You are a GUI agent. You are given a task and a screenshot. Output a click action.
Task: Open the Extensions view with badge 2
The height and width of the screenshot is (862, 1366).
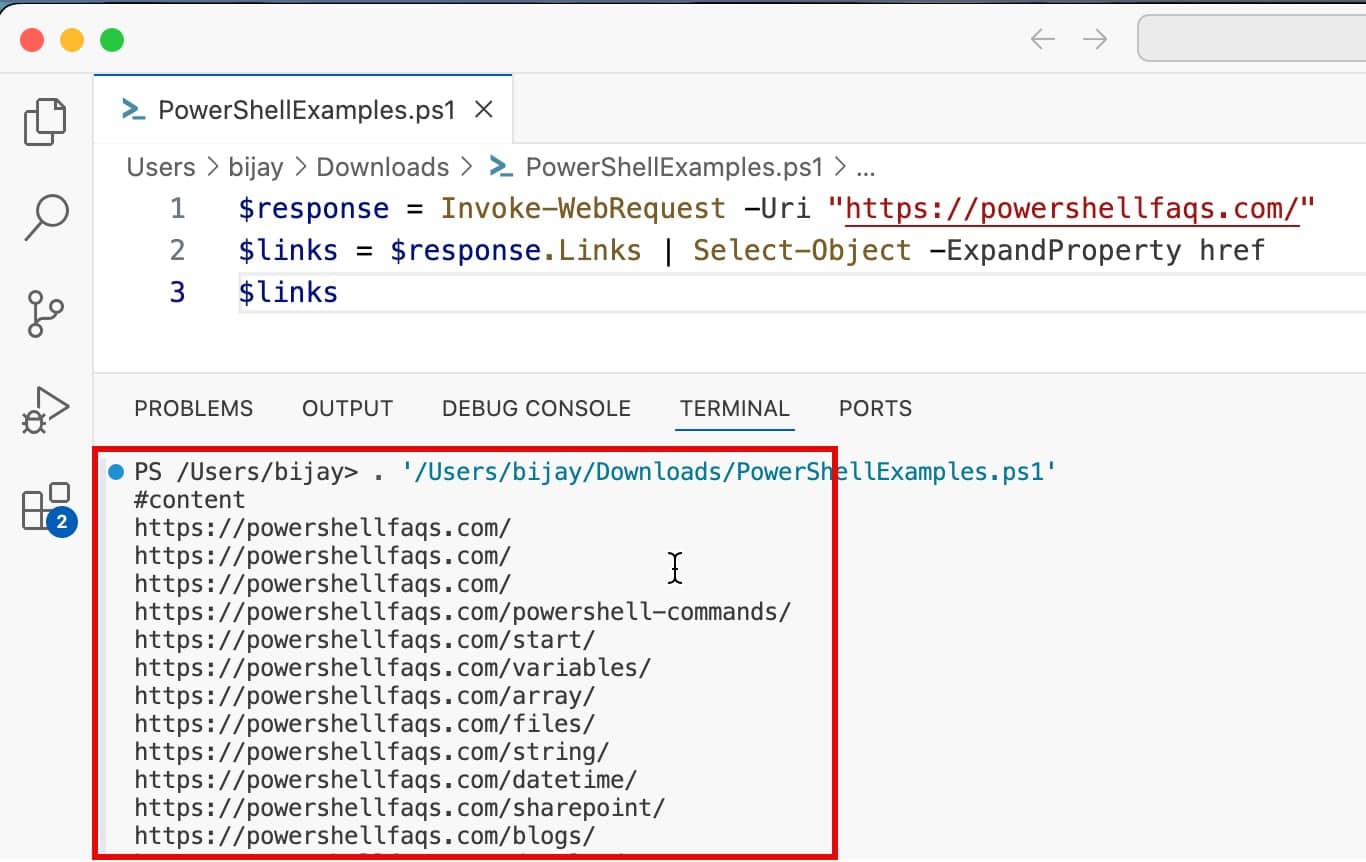click(47, 509)
